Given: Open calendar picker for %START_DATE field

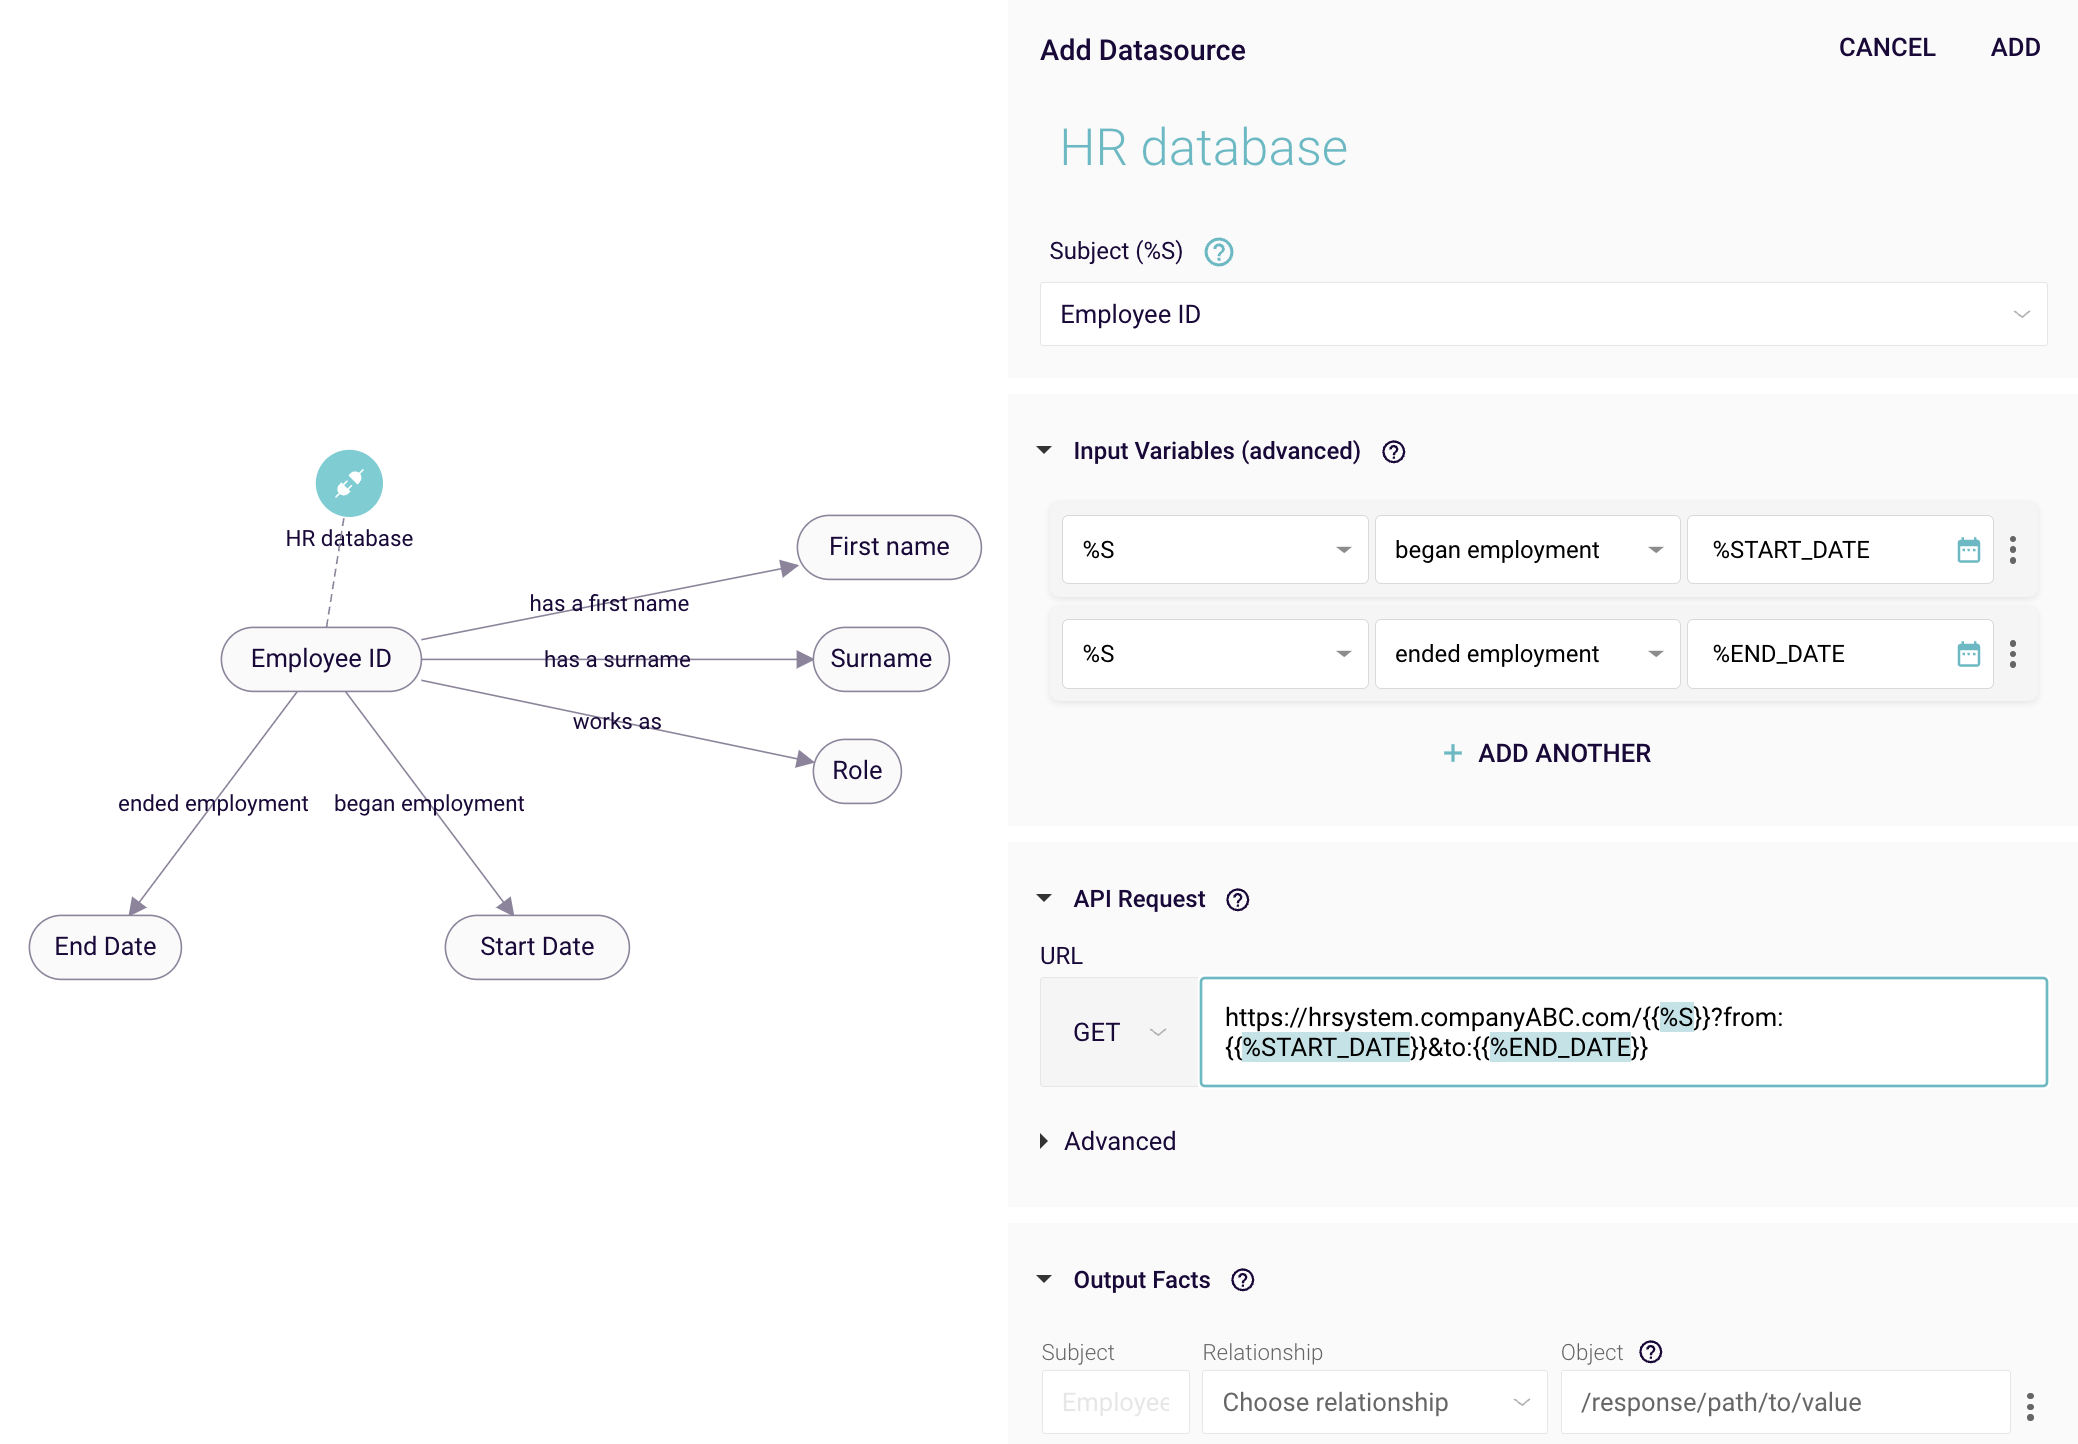Looking at the screenshot, I should point(1968,550).
